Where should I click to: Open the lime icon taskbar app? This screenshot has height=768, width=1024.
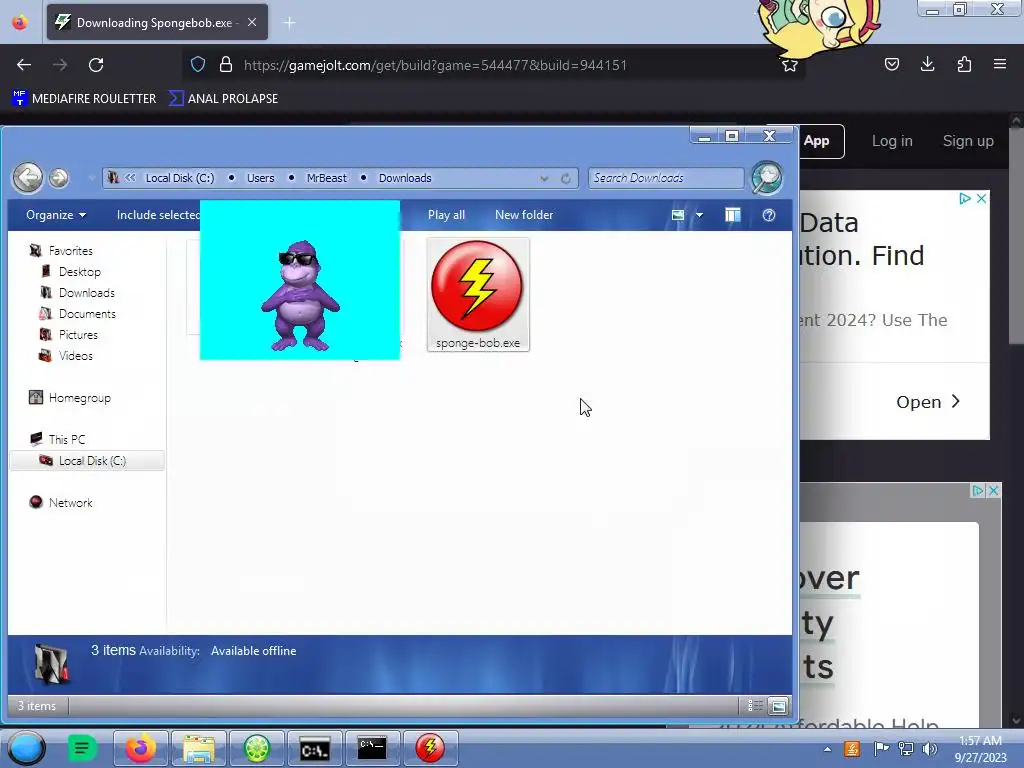click(x=257, y=748)
